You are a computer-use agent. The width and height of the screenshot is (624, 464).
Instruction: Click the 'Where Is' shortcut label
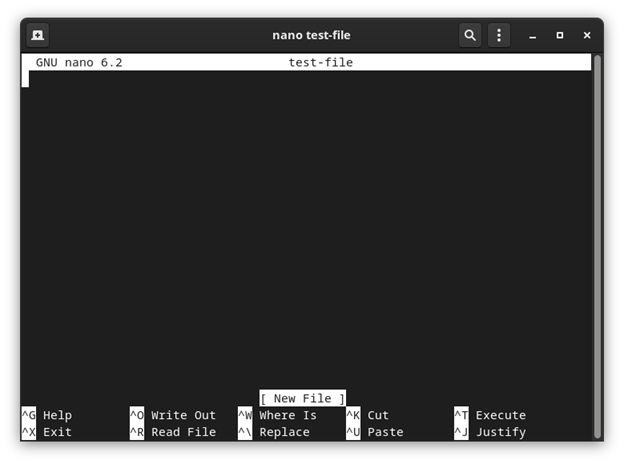point(288,415)
